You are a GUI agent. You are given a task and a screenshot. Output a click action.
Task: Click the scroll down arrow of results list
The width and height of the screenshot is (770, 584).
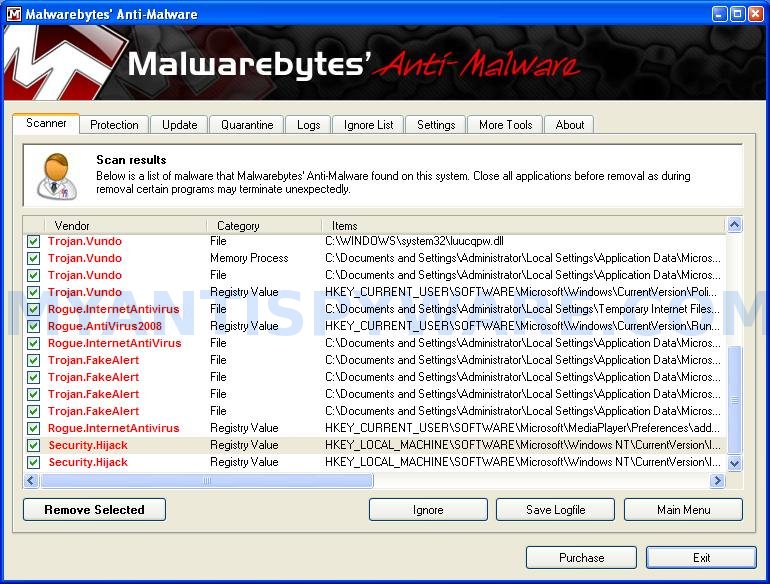point(735,463)
